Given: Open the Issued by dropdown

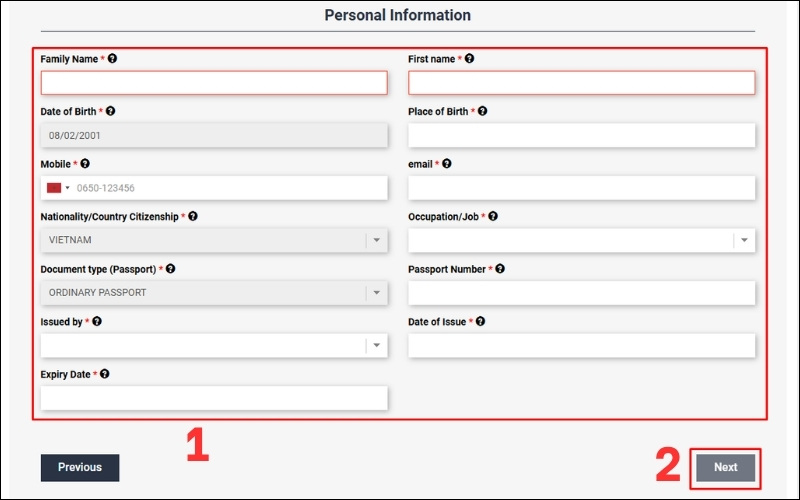Looking at the screenshot, I should [x=376, y=345].
